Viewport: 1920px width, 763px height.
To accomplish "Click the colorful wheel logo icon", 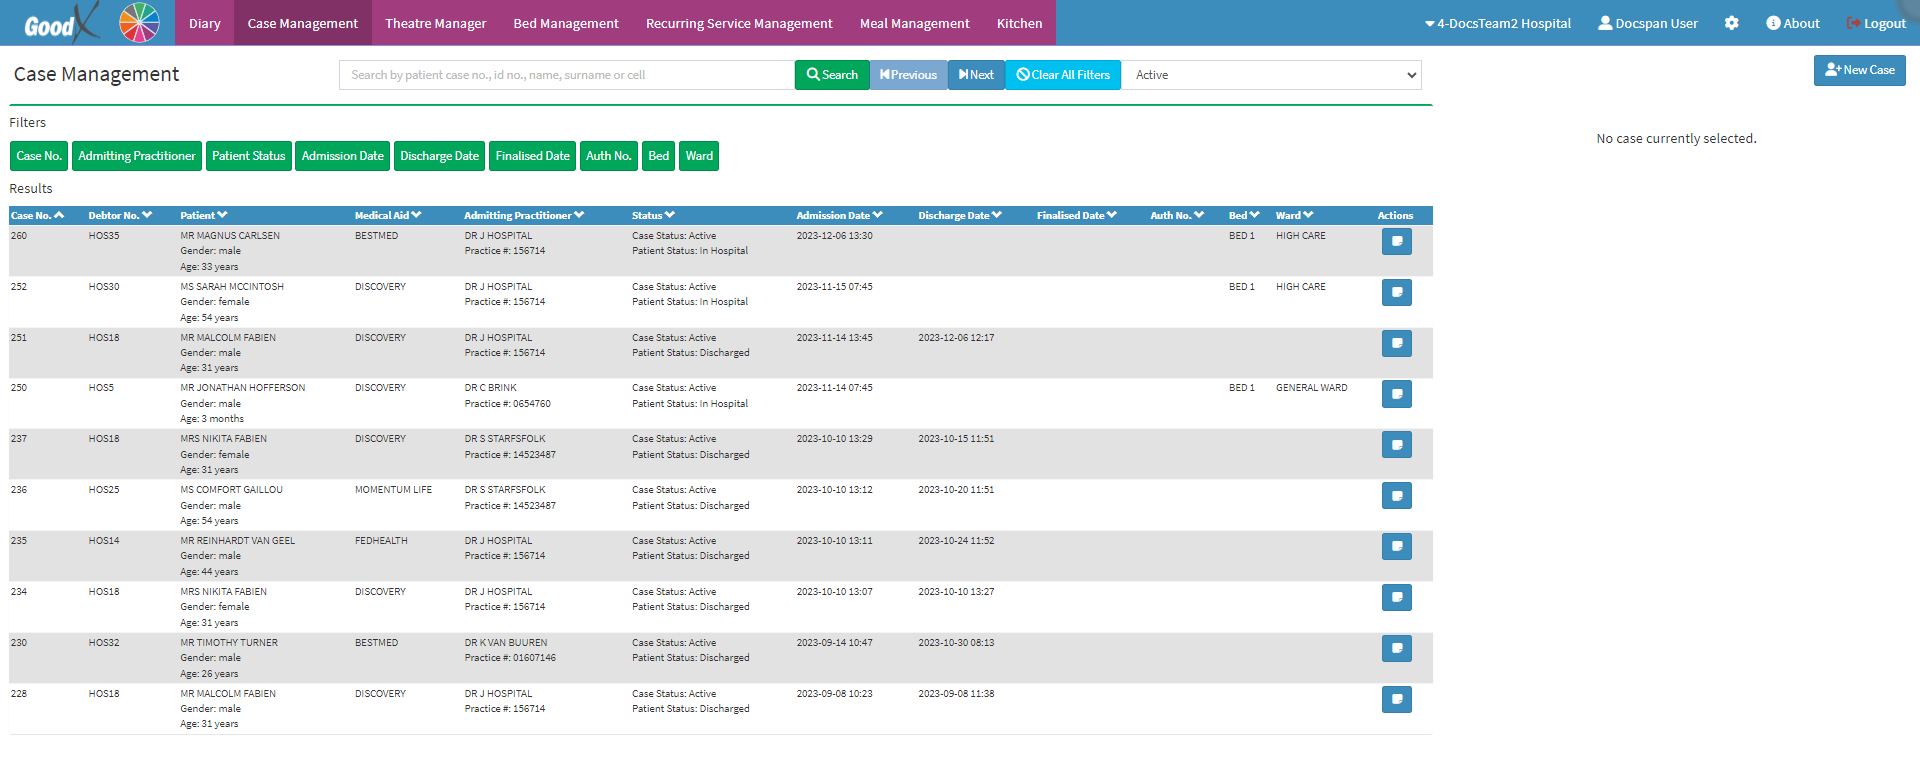I will 139,22.
